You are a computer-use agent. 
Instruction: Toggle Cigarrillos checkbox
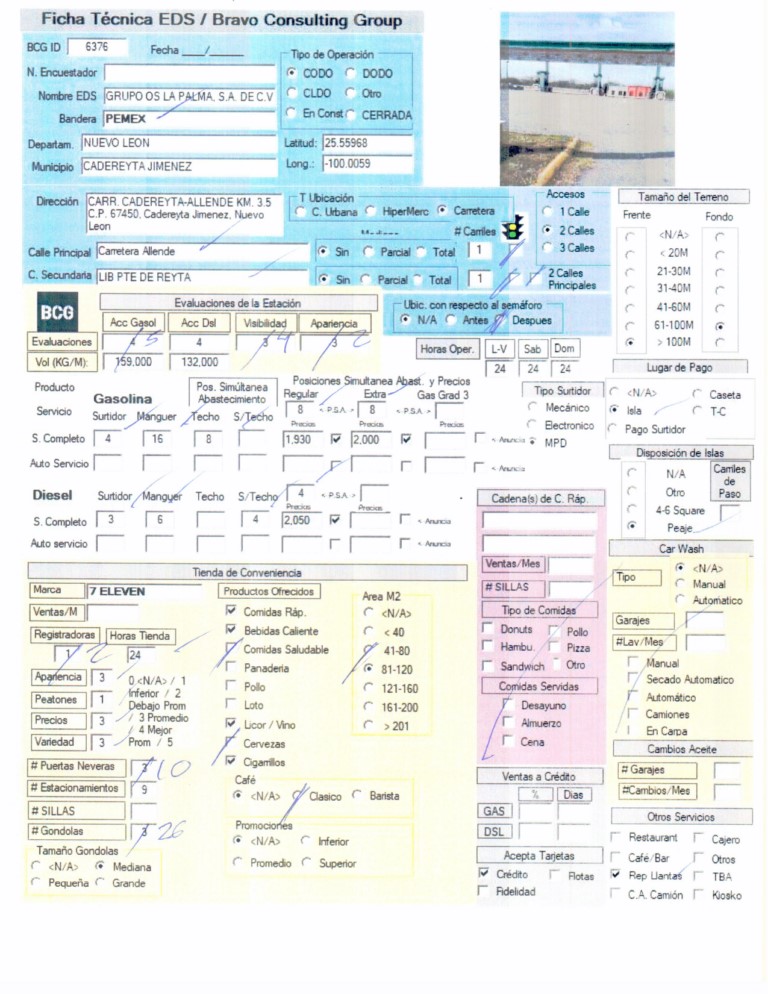231,761
